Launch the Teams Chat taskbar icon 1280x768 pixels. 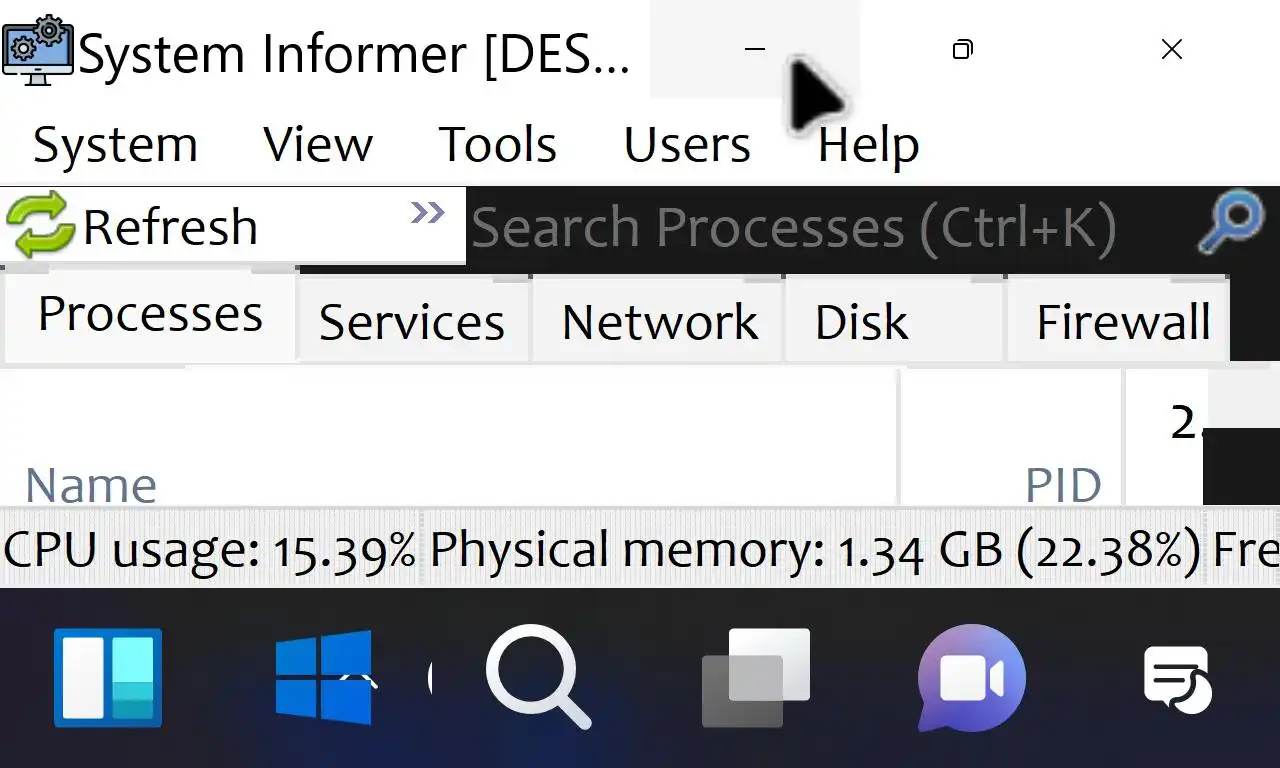971,677
